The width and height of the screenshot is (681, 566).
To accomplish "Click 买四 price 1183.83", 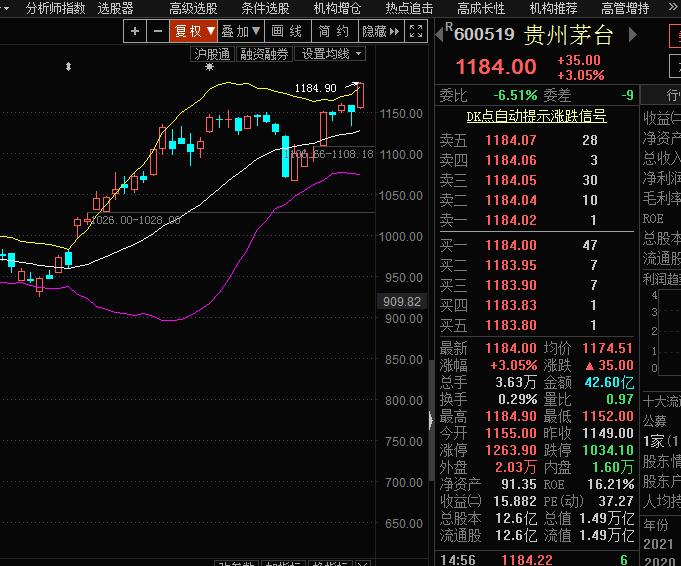I will tap(511, 305).
